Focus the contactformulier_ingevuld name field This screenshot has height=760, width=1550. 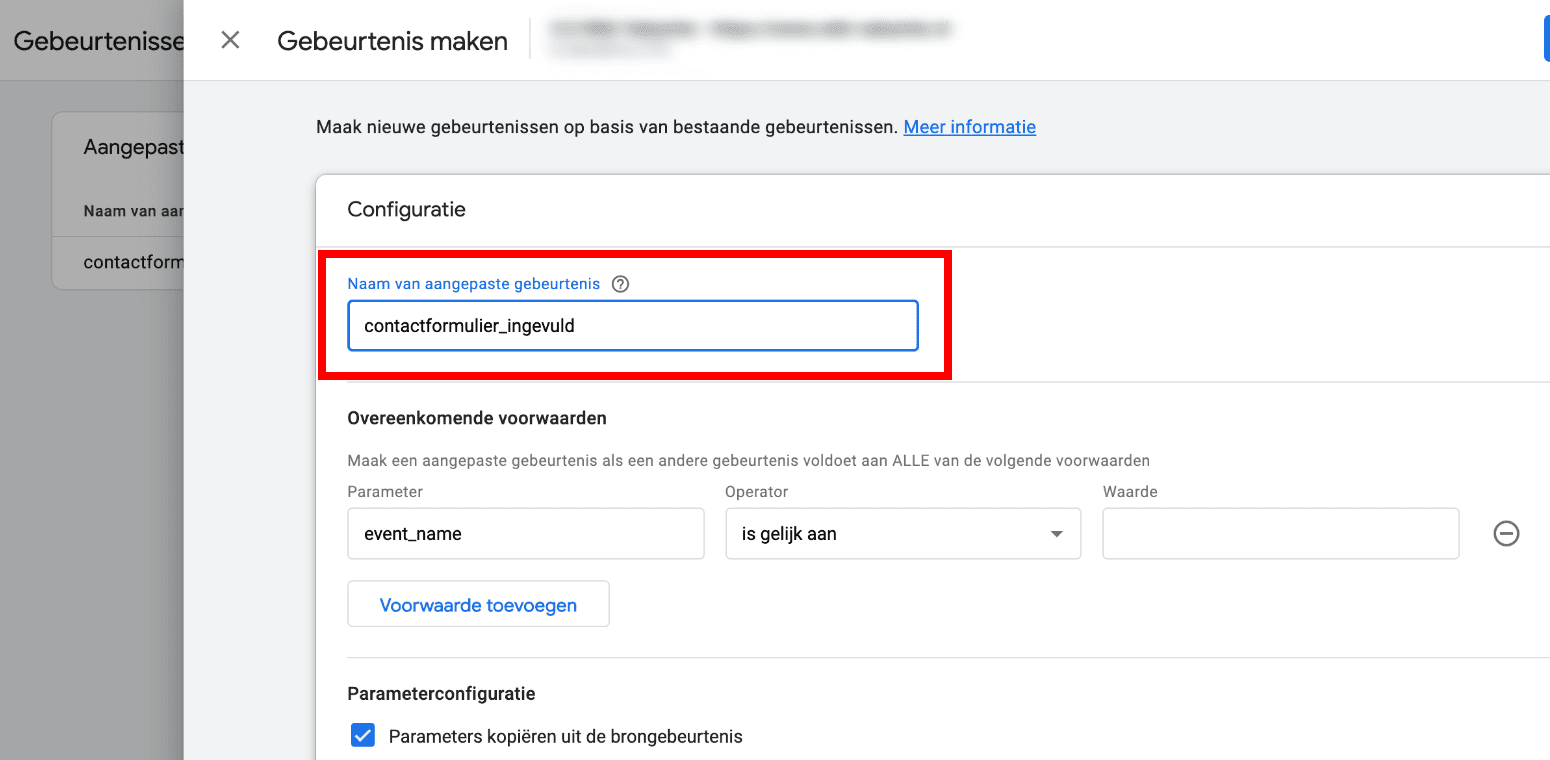click(633, 326)
